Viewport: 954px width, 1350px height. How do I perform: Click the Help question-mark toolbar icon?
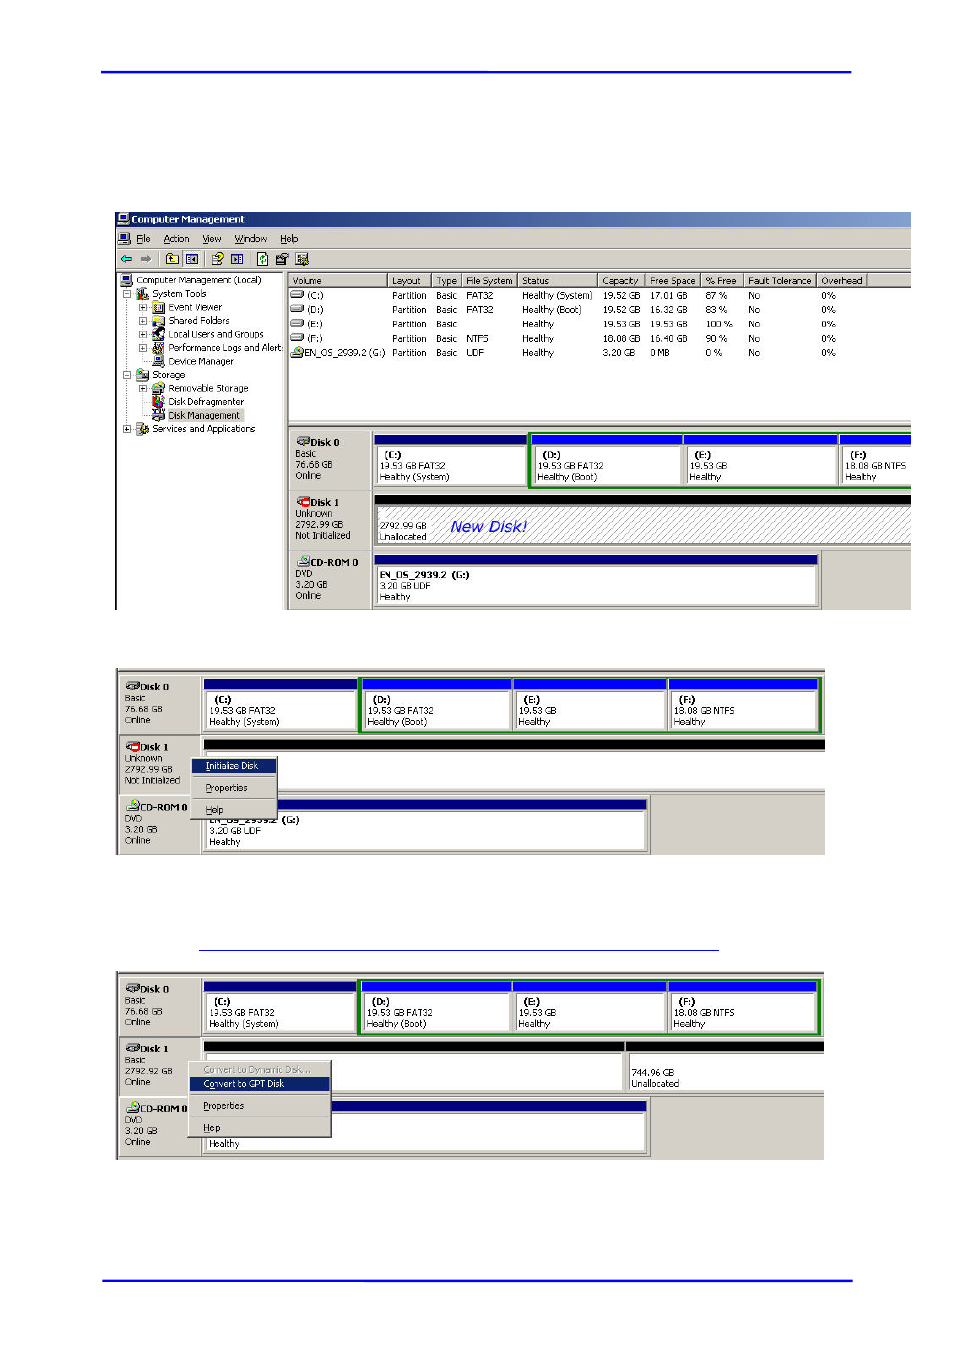click(x=217, y=259)
